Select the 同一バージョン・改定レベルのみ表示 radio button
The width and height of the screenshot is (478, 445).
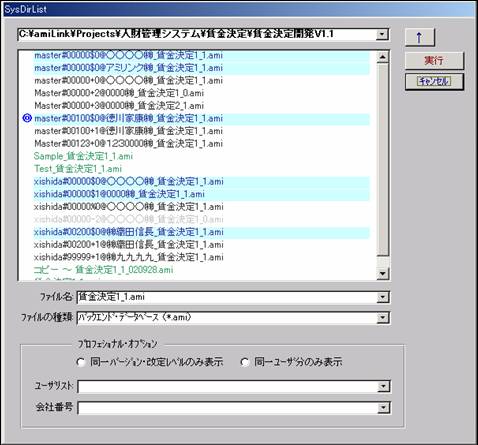(80, 362)
